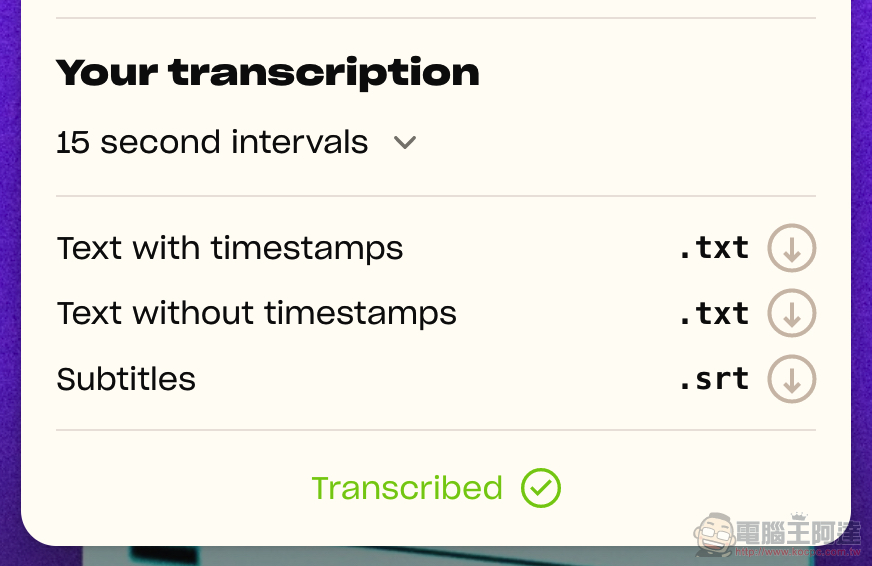This screenshot has height=566, width=872.
Task: Click .txt extension beside Text with timestamps
Action: click(713, 248)
